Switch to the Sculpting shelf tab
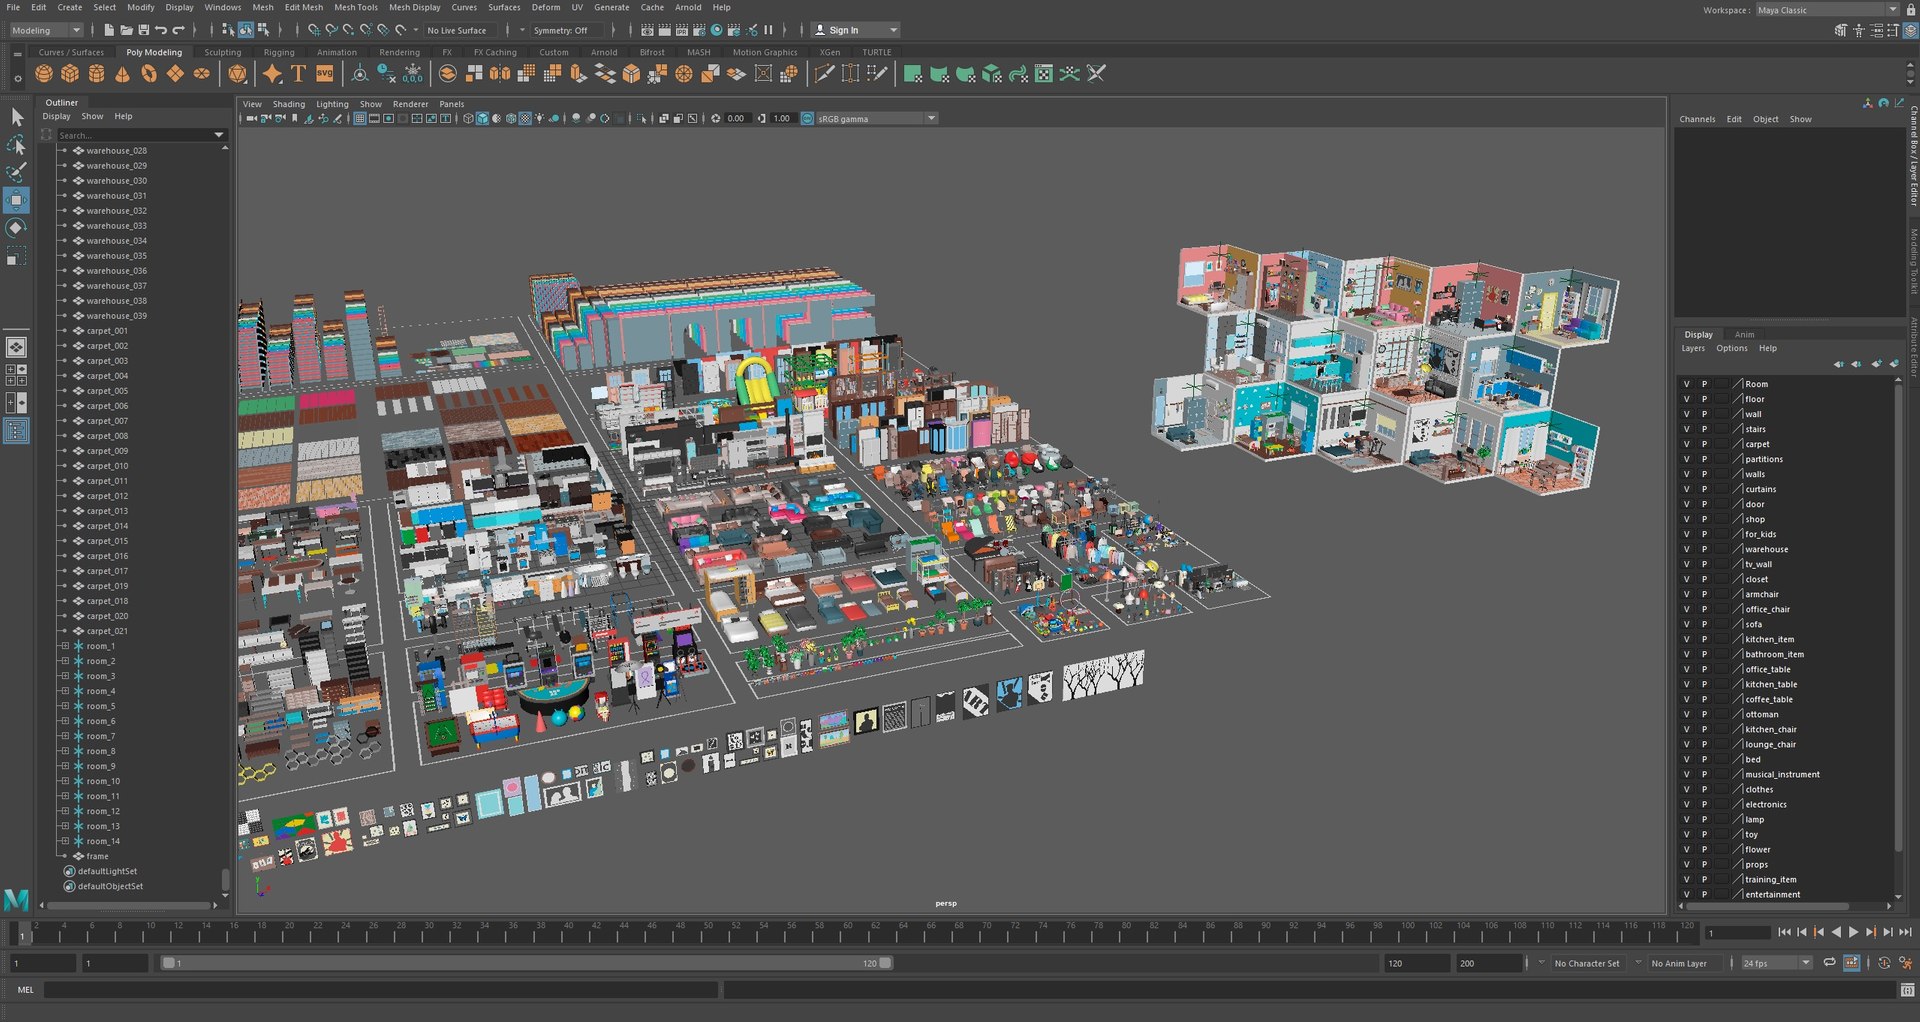Image resolution: width=1920 pixels, height=1022 pixels. (x=223, y=52)
